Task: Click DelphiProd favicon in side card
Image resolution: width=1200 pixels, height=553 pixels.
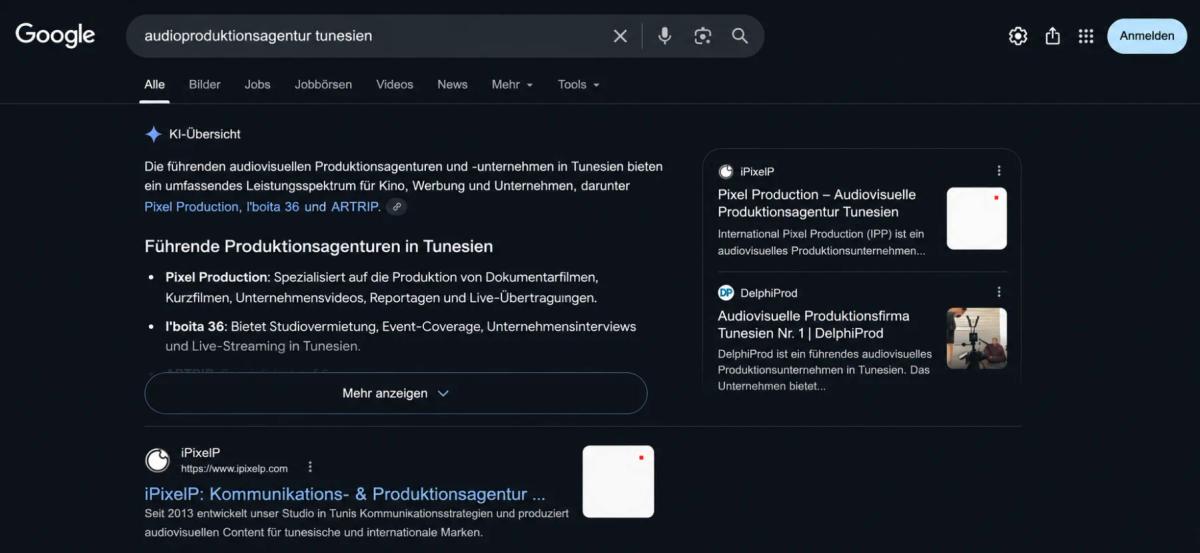Action: pos(726,293)
